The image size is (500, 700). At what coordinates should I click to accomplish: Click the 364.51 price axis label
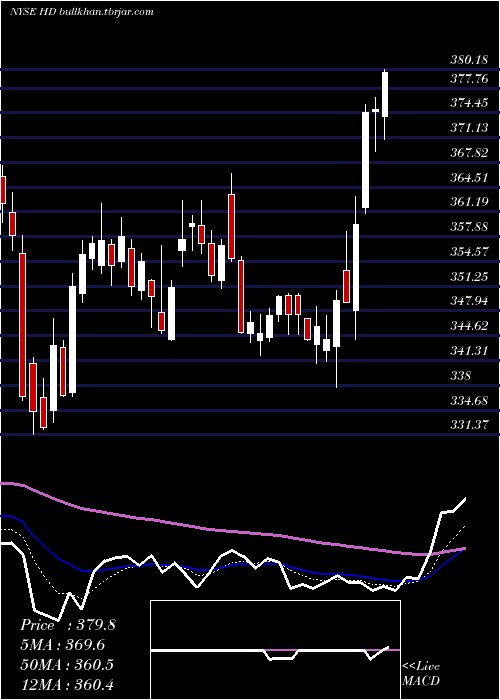tap(469, 178)
